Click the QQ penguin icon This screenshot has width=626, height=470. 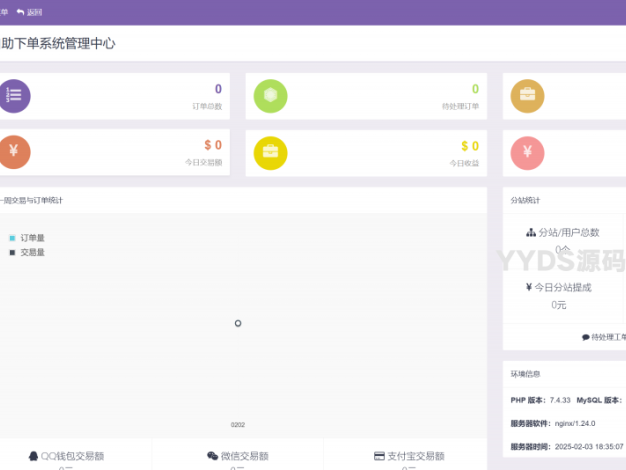(x=33, y=456)
